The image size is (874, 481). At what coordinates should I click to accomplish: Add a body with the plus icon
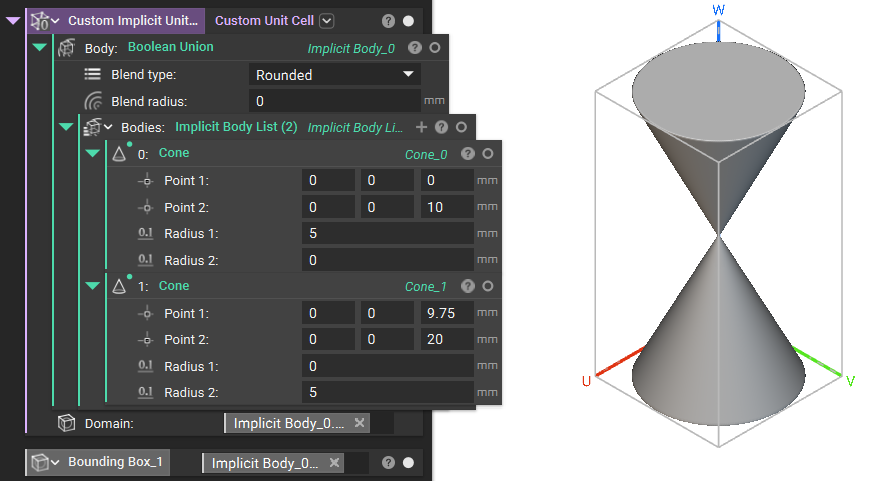(x=421, y=127)
